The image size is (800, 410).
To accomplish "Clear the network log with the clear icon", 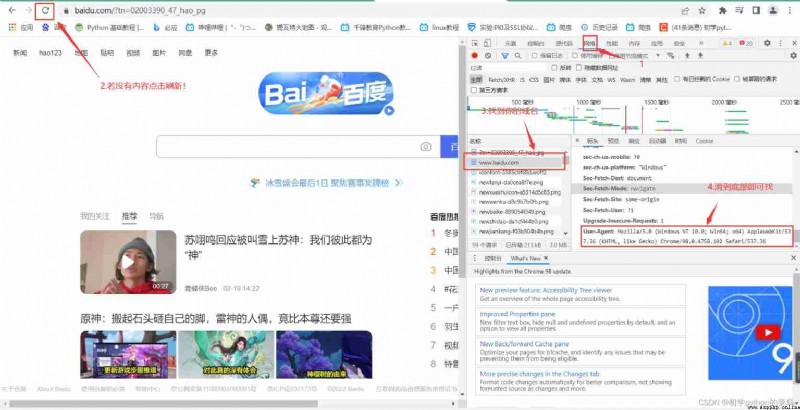I will [x=488, y=56].
